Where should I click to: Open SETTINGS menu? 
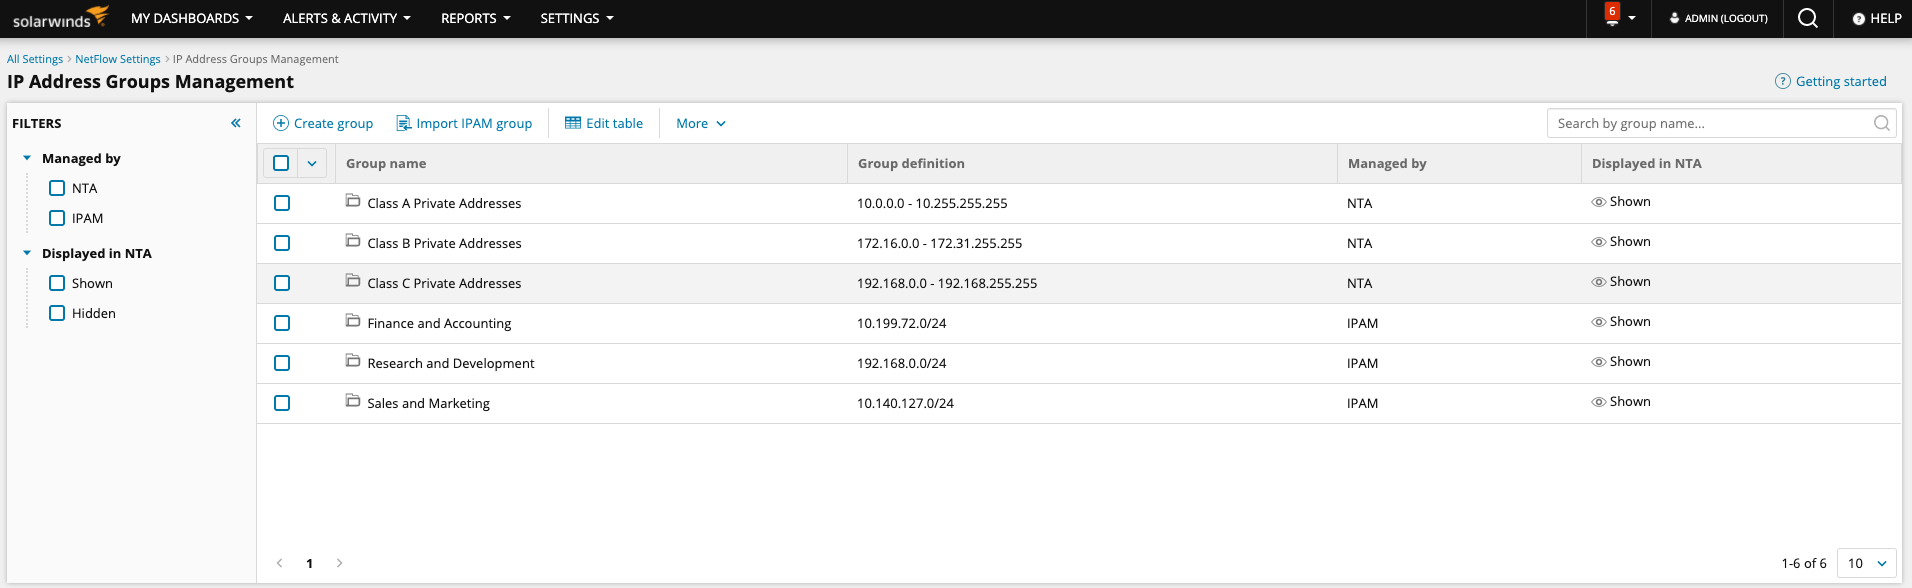point(577,18)
